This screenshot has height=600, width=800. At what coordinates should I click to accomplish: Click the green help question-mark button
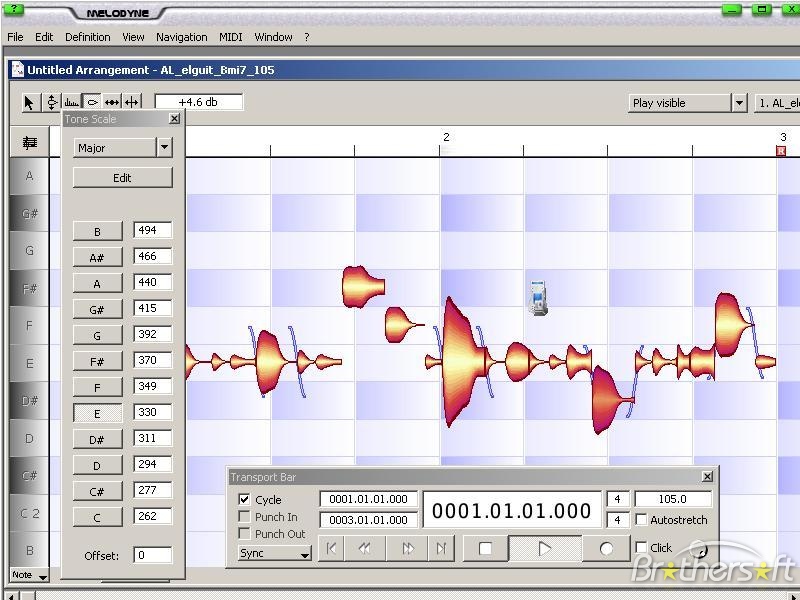[x=13, y=9]
